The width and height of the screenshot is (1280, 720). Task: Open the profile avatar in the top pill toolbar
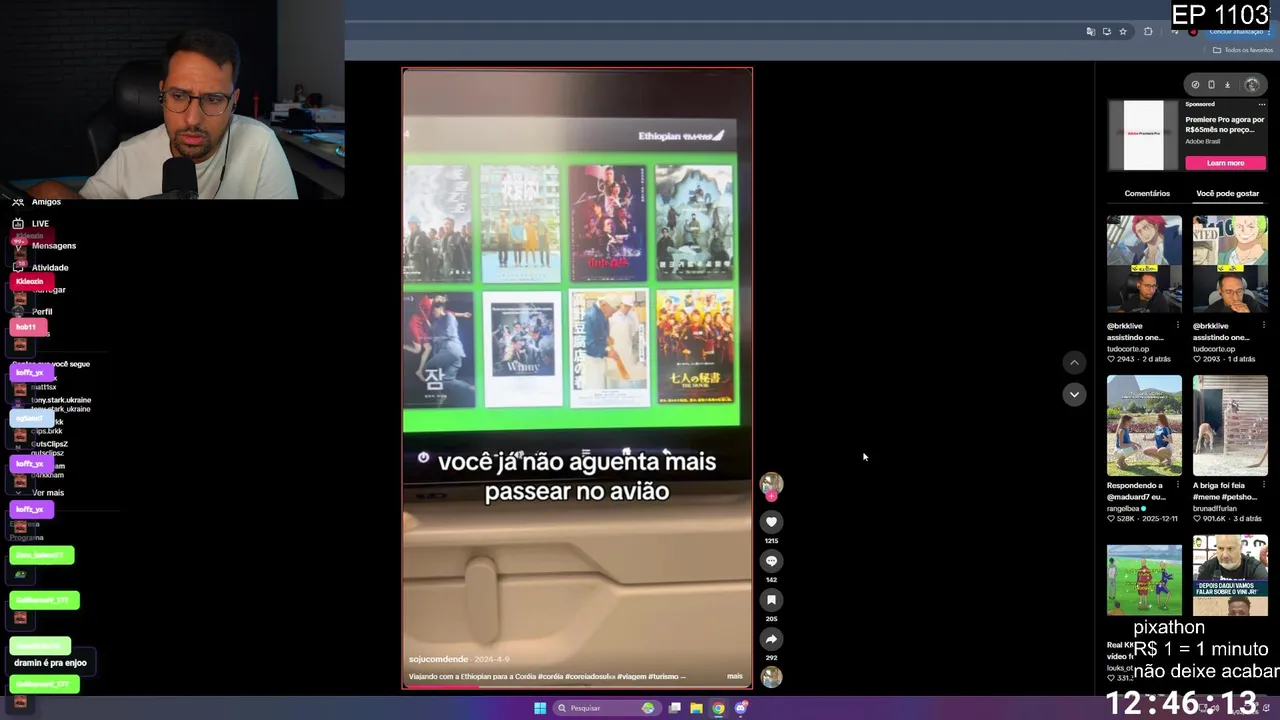[x=1251, y=85]
